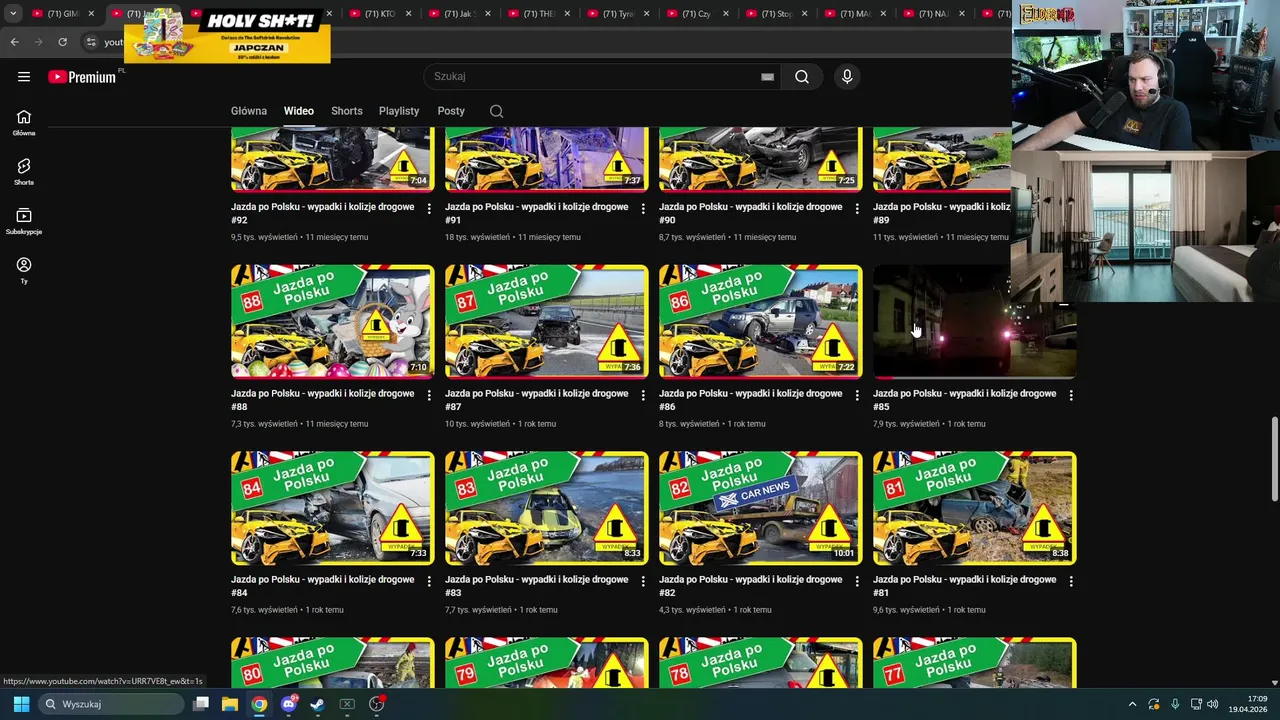Show hidden system tray icons chevron
Image resolution: width=1280 pixels, height=720 pixels.
click(1132, 704)
